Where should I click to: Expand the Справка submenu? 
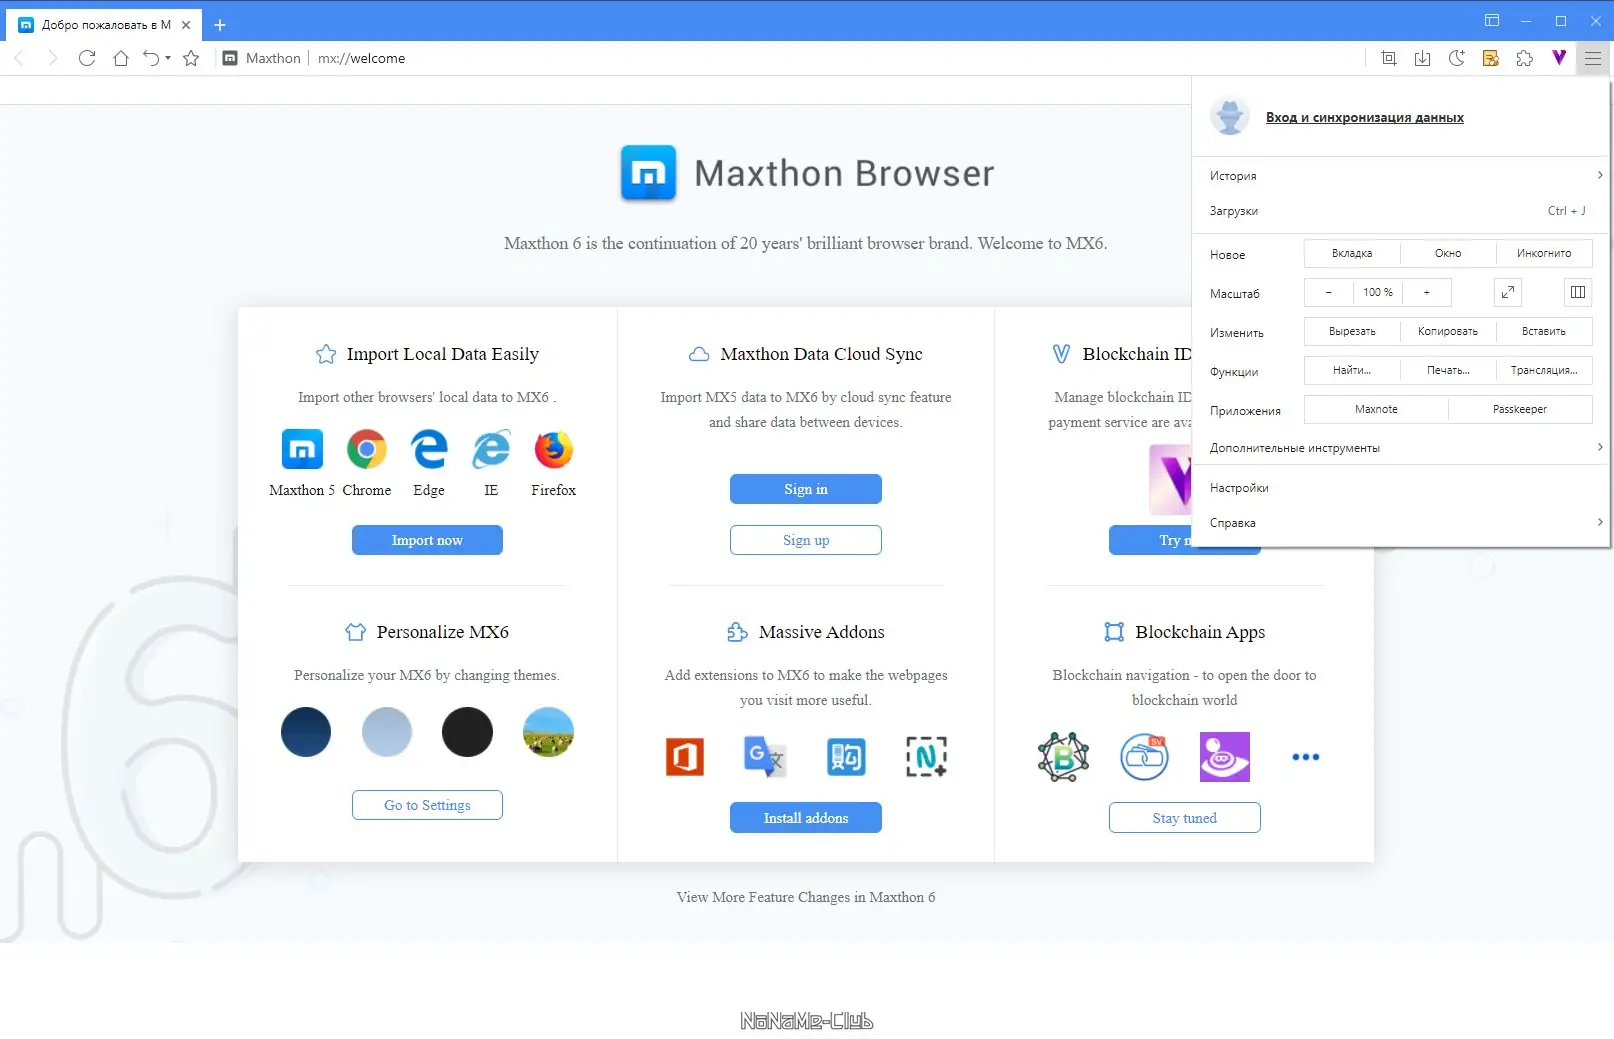[x=1400, y=522]
